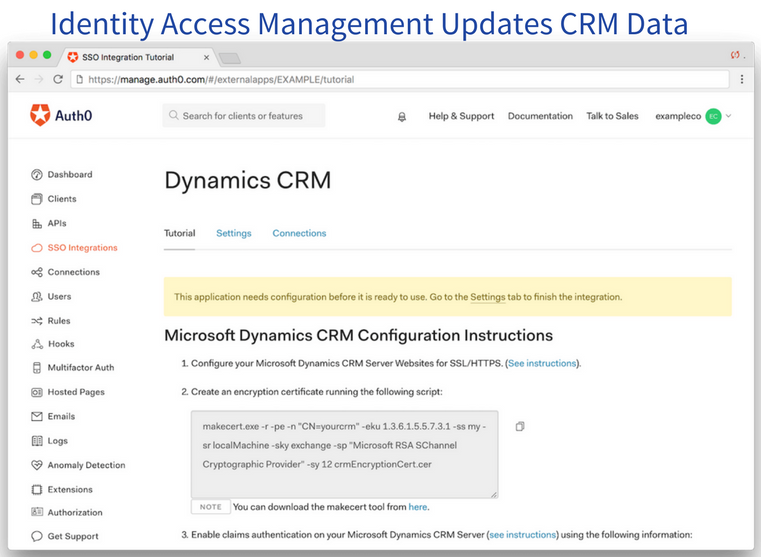Click the Clients window icon in sidebar

point(37,199)
